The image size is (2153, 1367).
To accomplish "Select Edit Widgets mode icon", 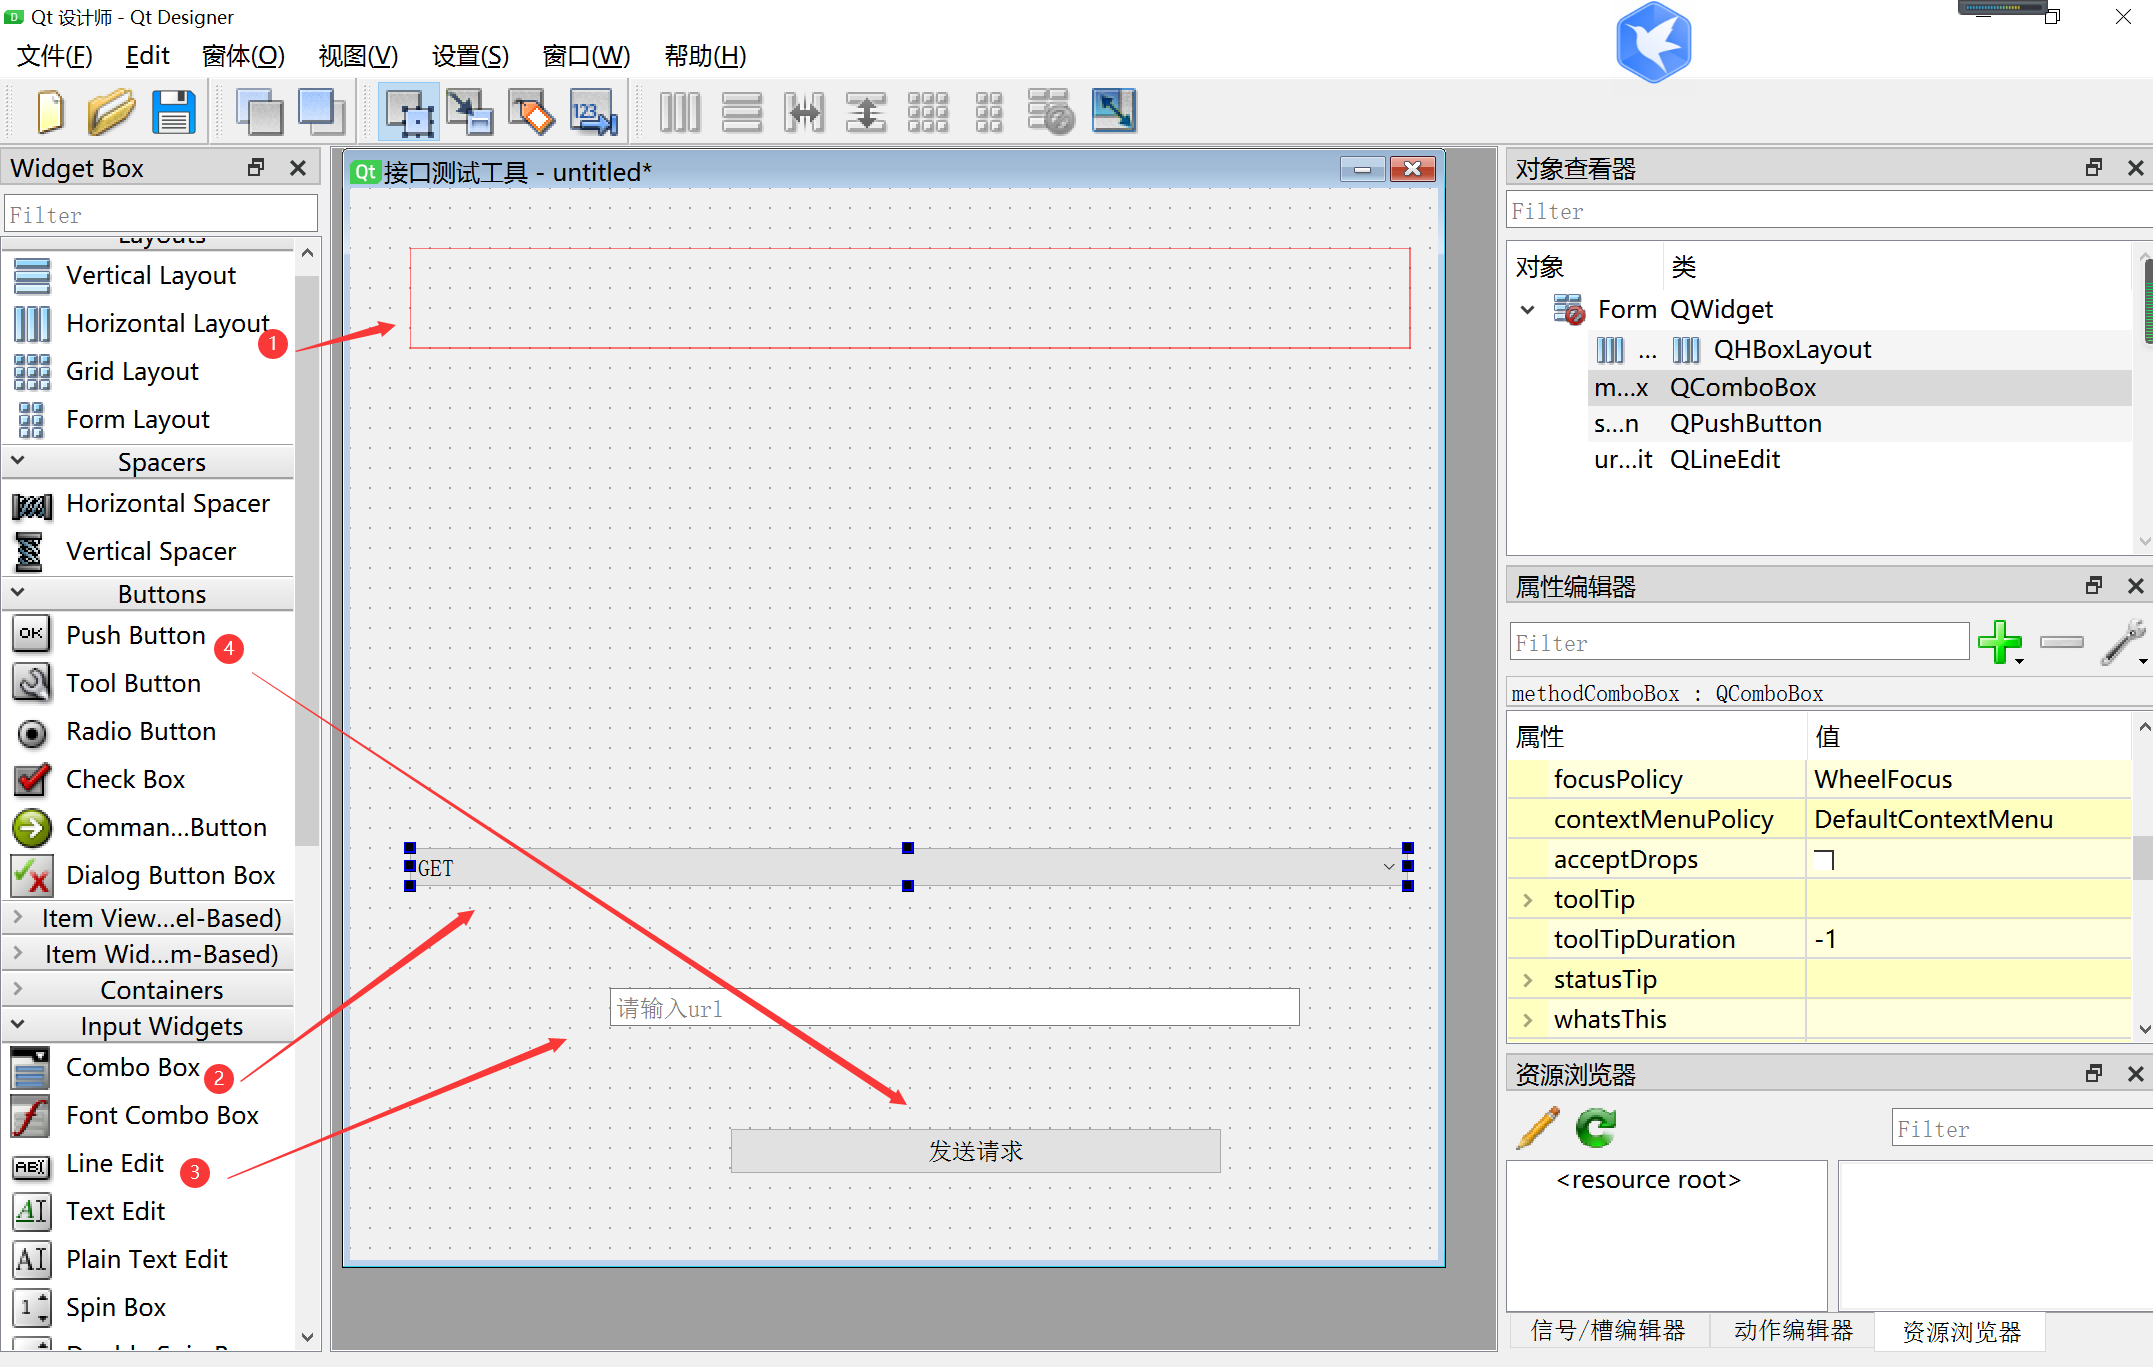I will click(409, 112).
